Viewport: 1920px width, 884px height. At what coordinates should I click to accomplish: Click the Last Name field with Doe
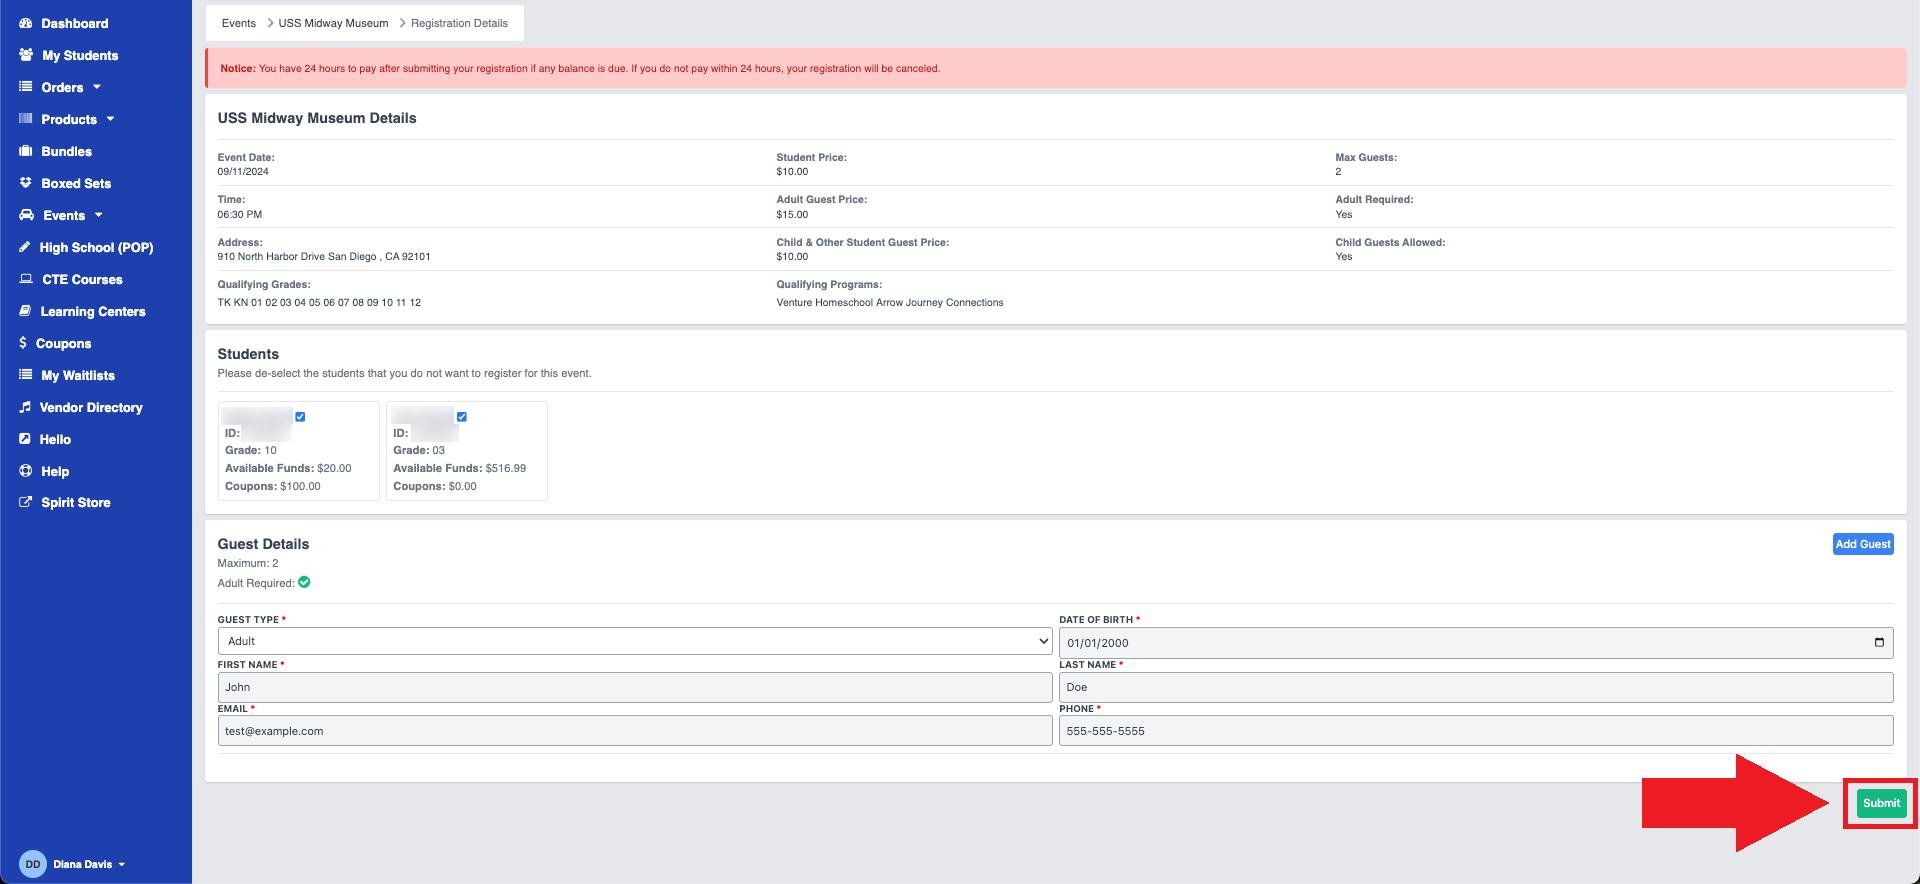pos(1476,687)
